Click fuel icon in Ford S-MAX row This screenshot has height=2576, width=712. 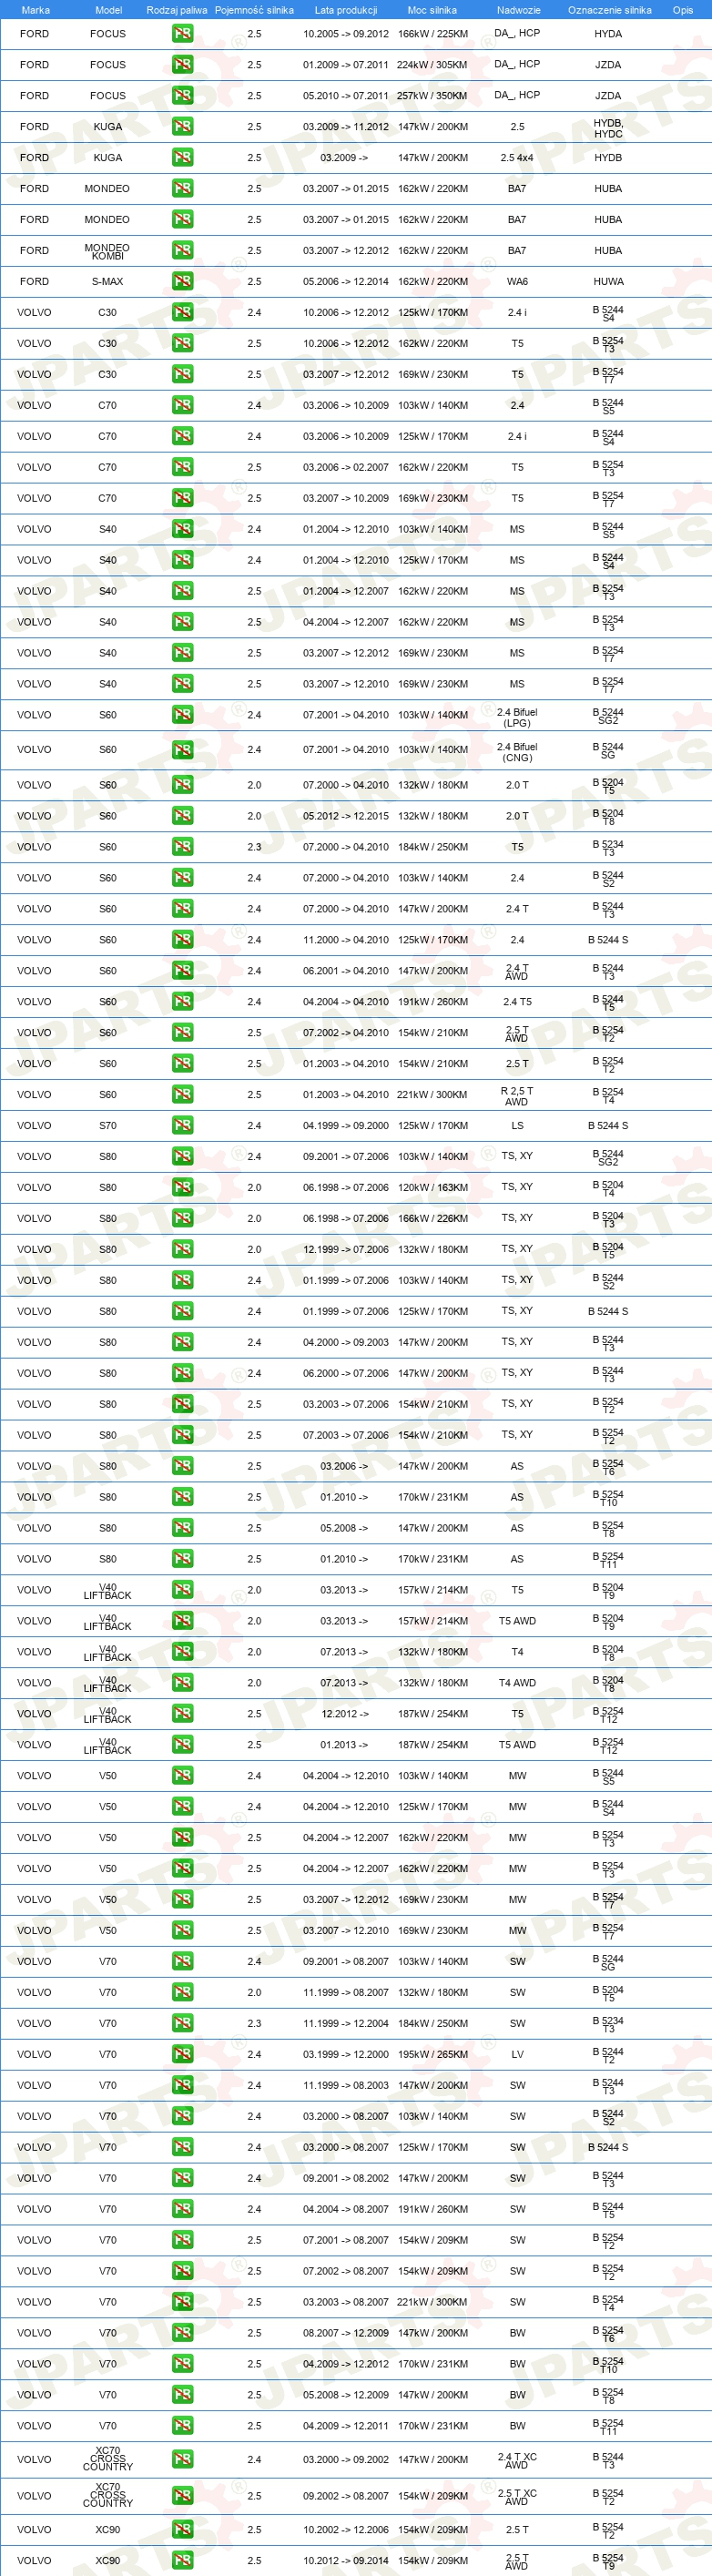182,281
